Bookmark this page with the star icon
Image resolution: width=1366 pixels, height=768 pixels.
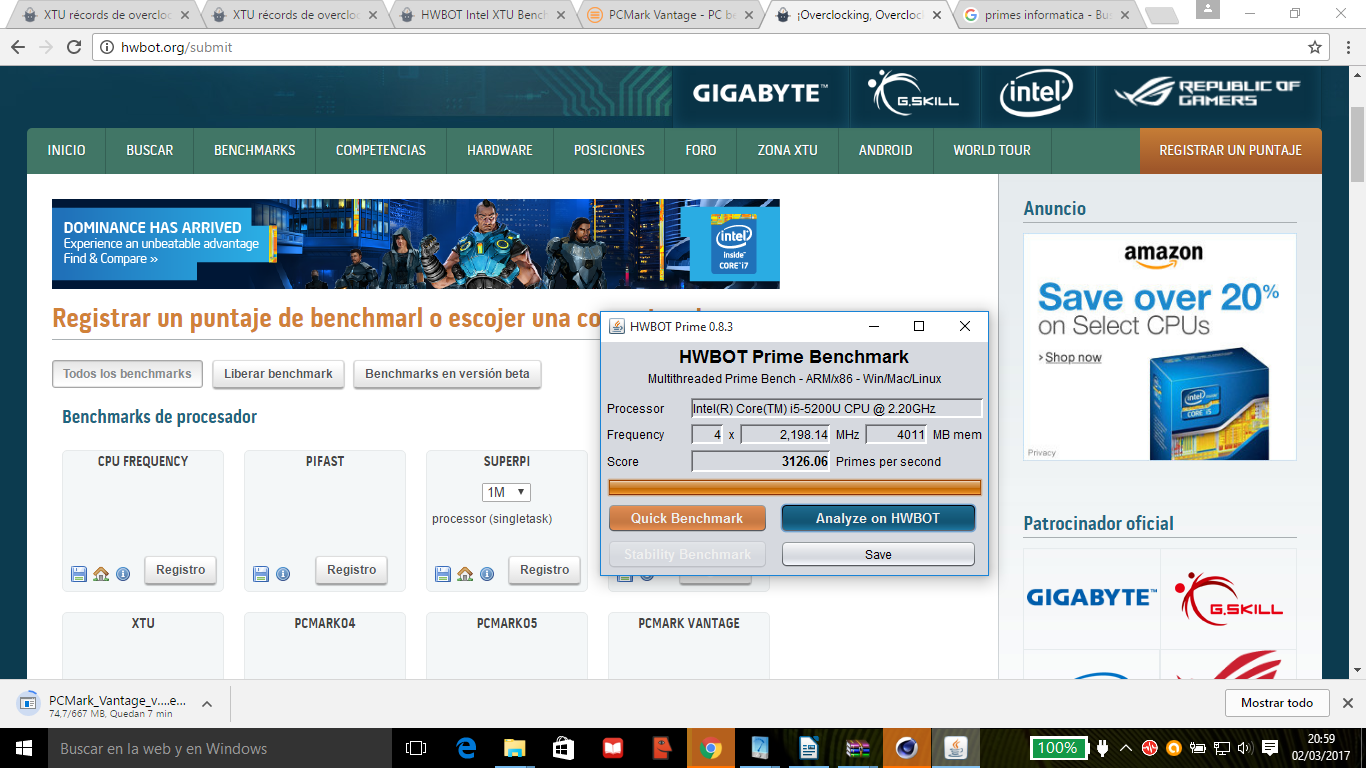coord(1315,47)
